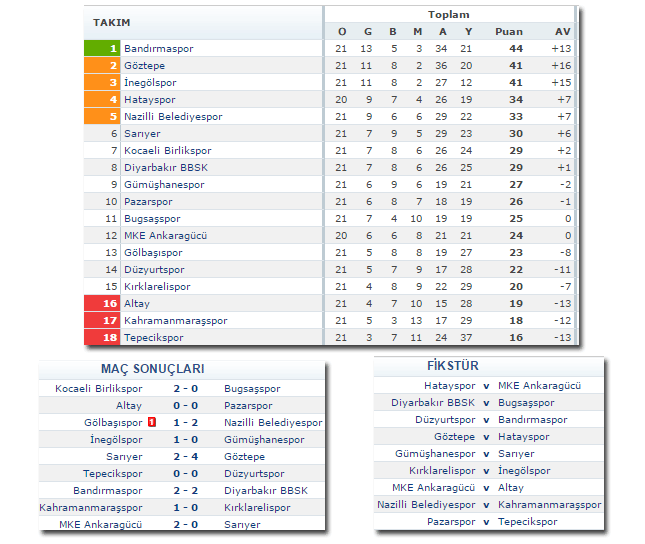Select the Toplam header above the stats
The height and width of the screenshot is (544, 645).
coord(448,15)
